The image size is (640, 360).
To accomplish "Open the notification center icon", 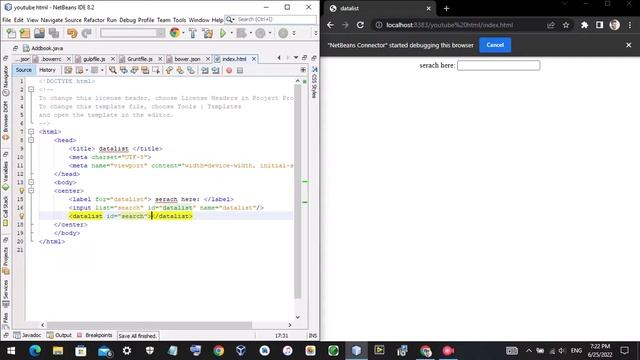I will pyautogui.click(x=624, y=351).
